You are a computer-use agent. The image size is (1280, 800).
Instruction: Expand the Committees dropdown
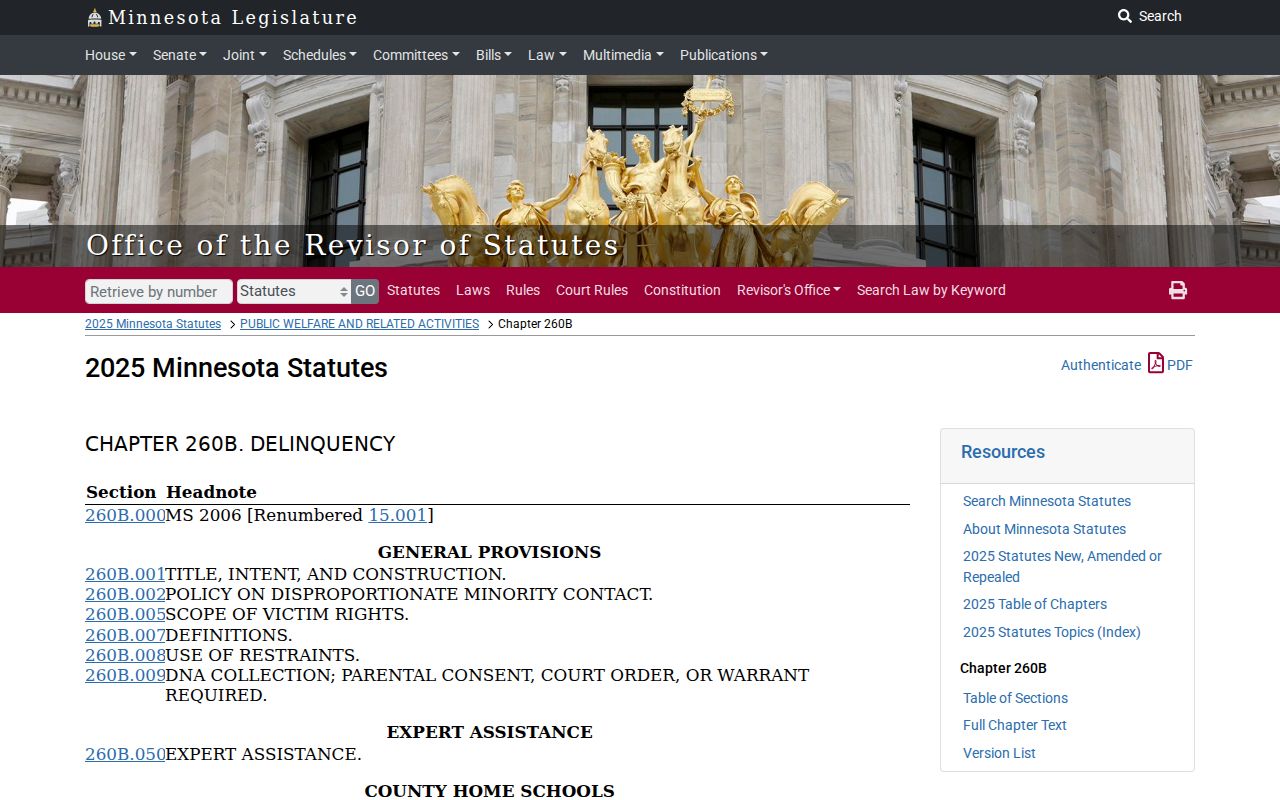point(416,55)
